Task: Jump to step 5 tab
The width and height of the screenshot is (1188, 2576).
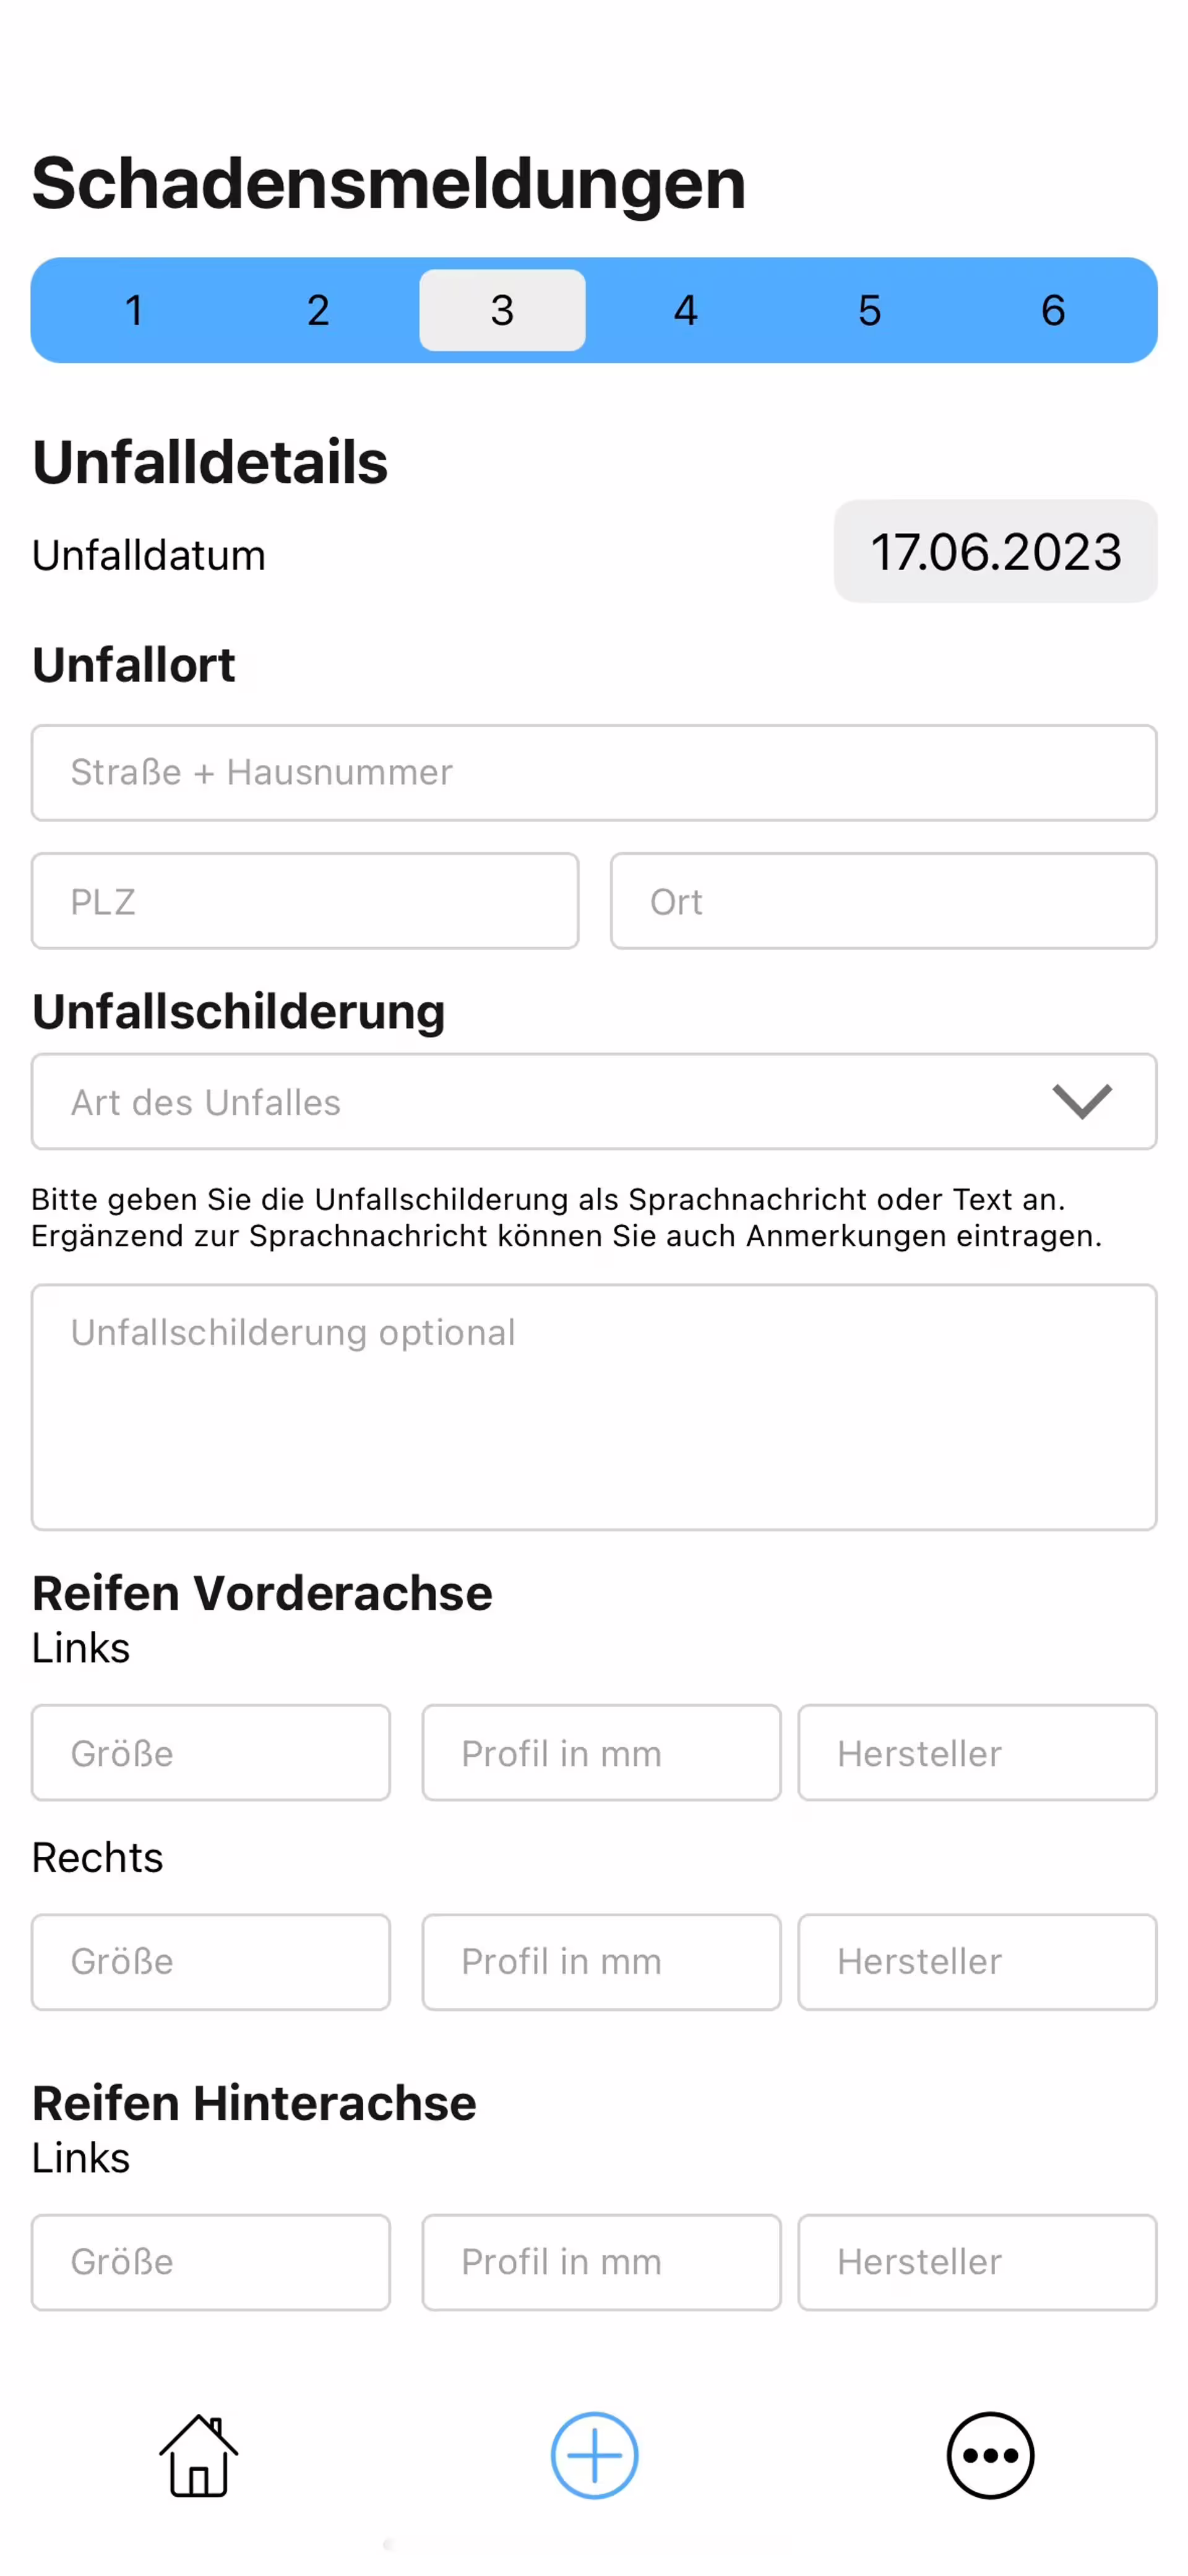Action: (869, 310)
